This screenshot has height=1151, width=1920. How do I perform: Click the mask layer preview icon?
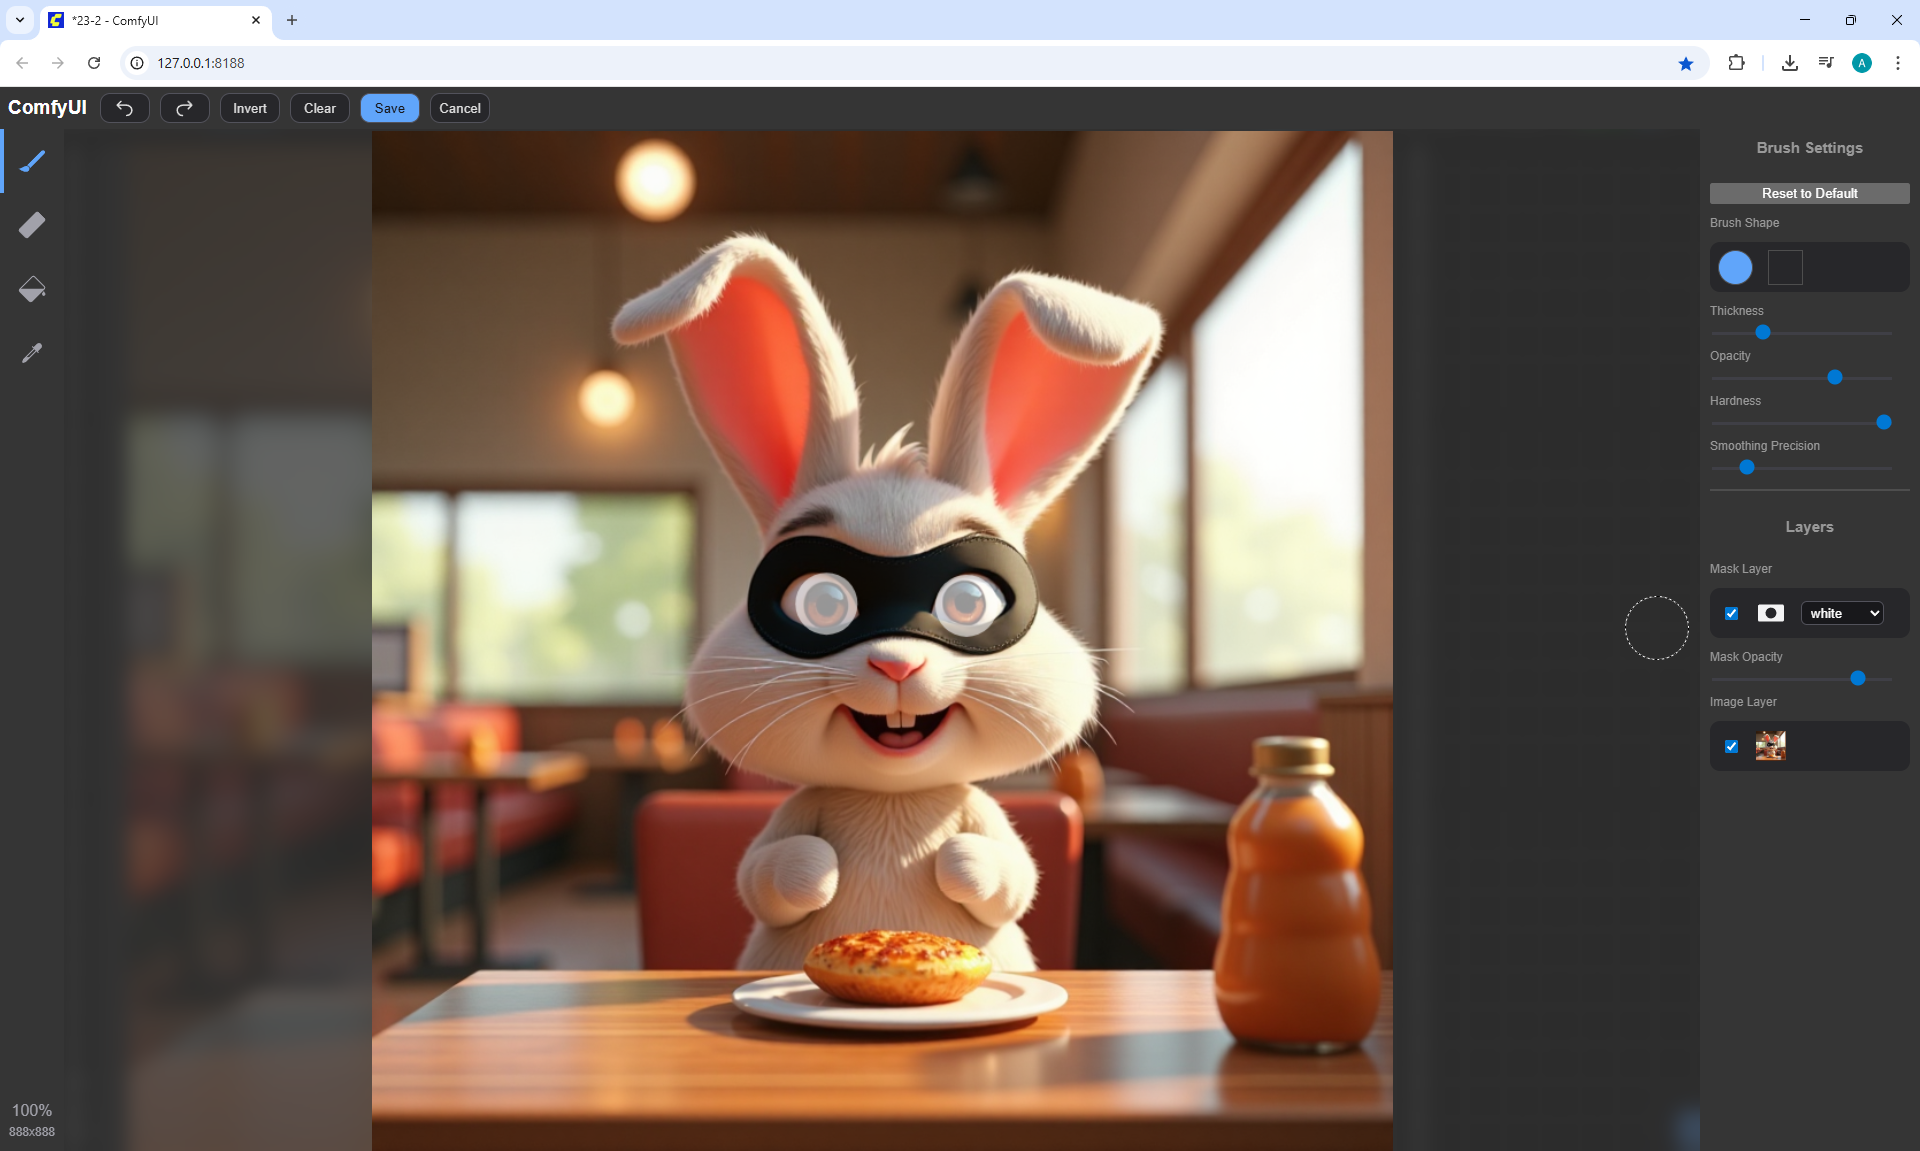1770,613
